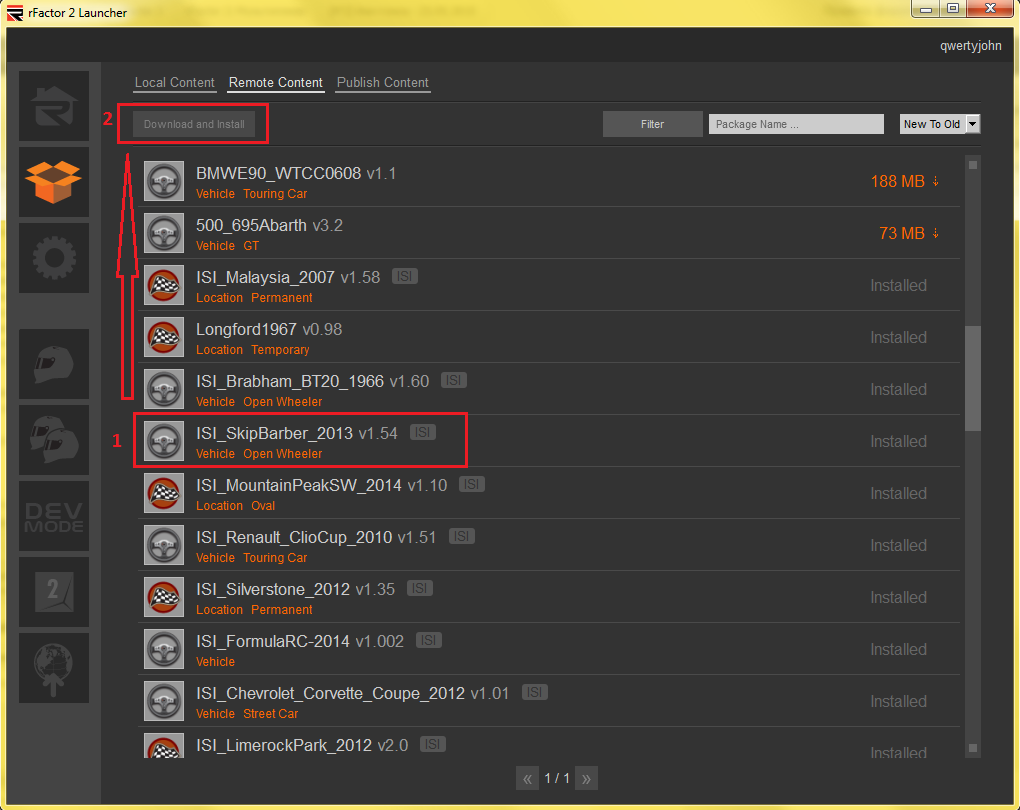
Task: Switch to the Local Content tab
Action: click(175, 83)
